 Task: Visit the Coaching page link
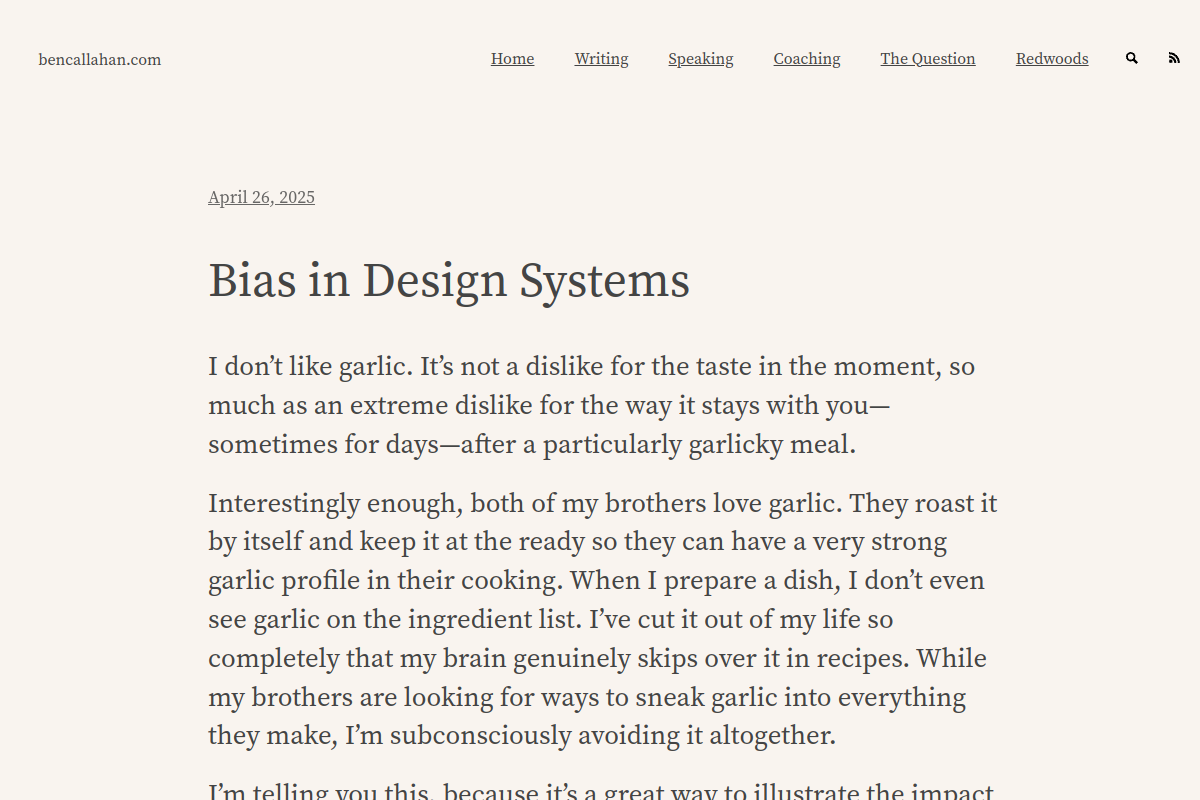point(807,59)
